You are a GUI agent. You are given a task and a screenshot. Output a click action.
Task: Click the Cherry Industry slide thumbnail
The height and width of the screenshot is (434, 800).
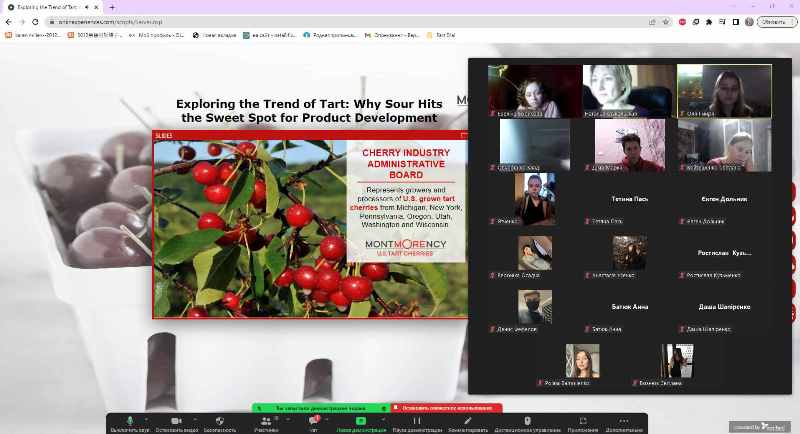[x=310, y=224]
